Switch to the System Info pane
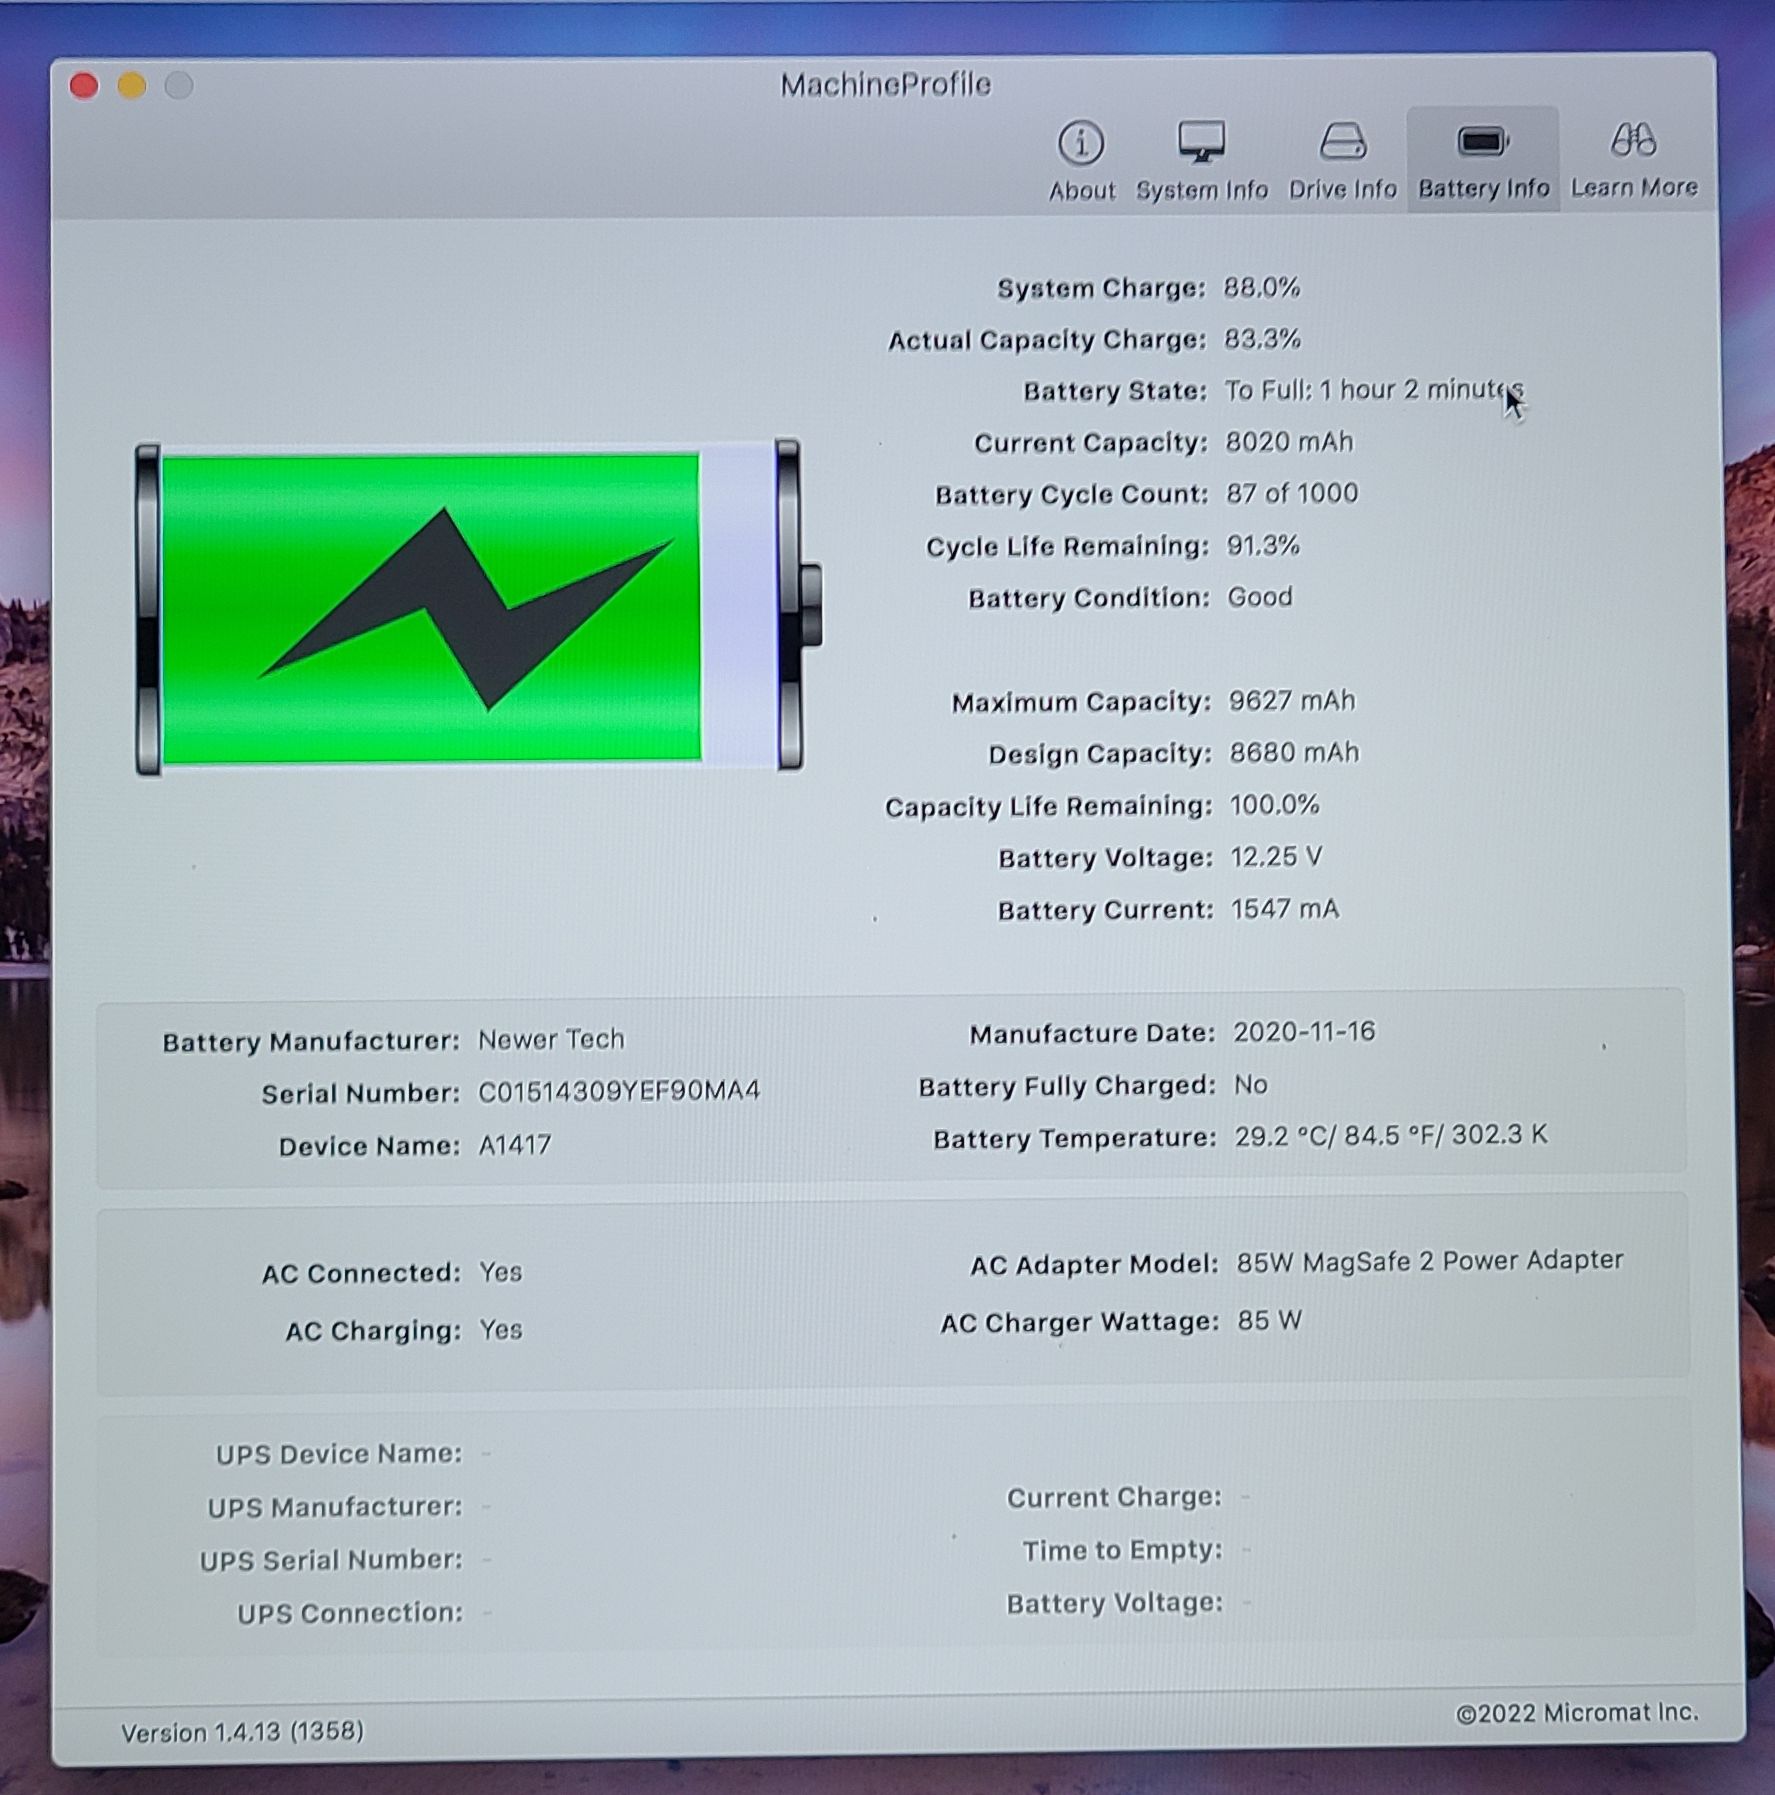The image size is (1775, 1795). coord(1201,160)
